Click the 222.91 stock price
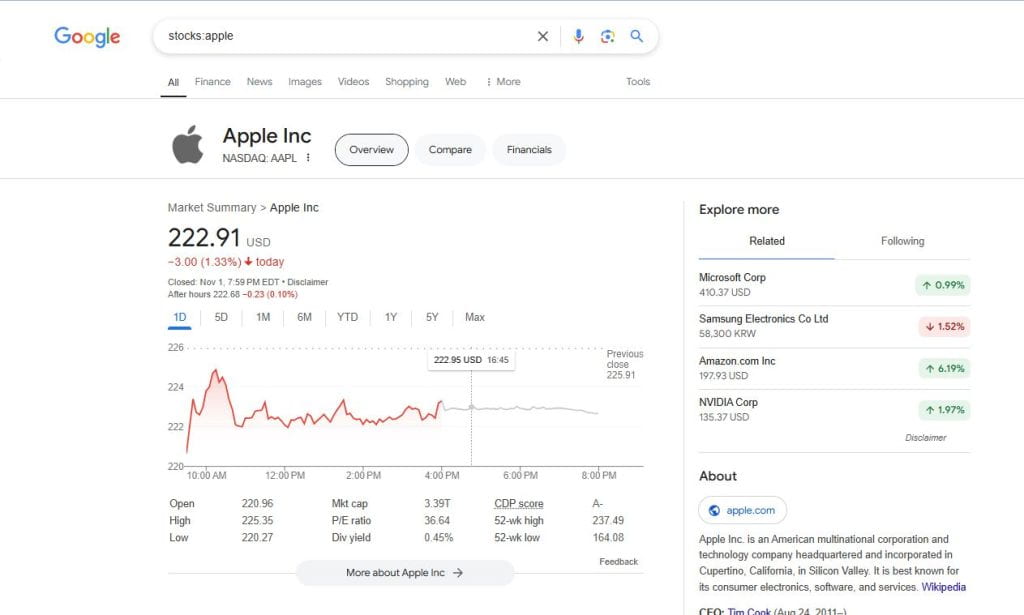Screen dimensions: 1024x615 [204, 238]
